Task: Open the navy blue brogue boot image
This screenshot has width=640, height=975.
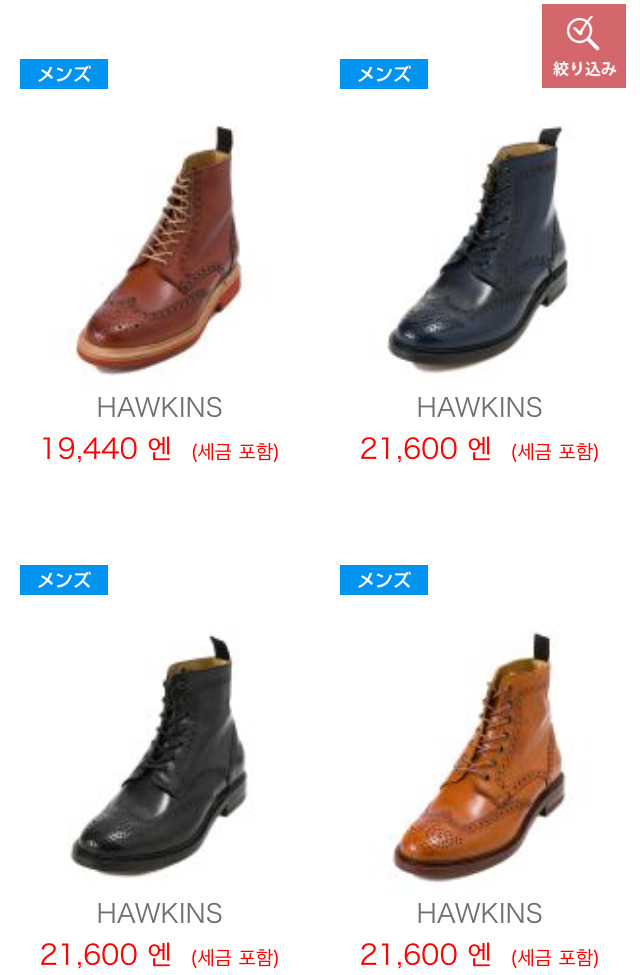Action: [x=479, y=247]
